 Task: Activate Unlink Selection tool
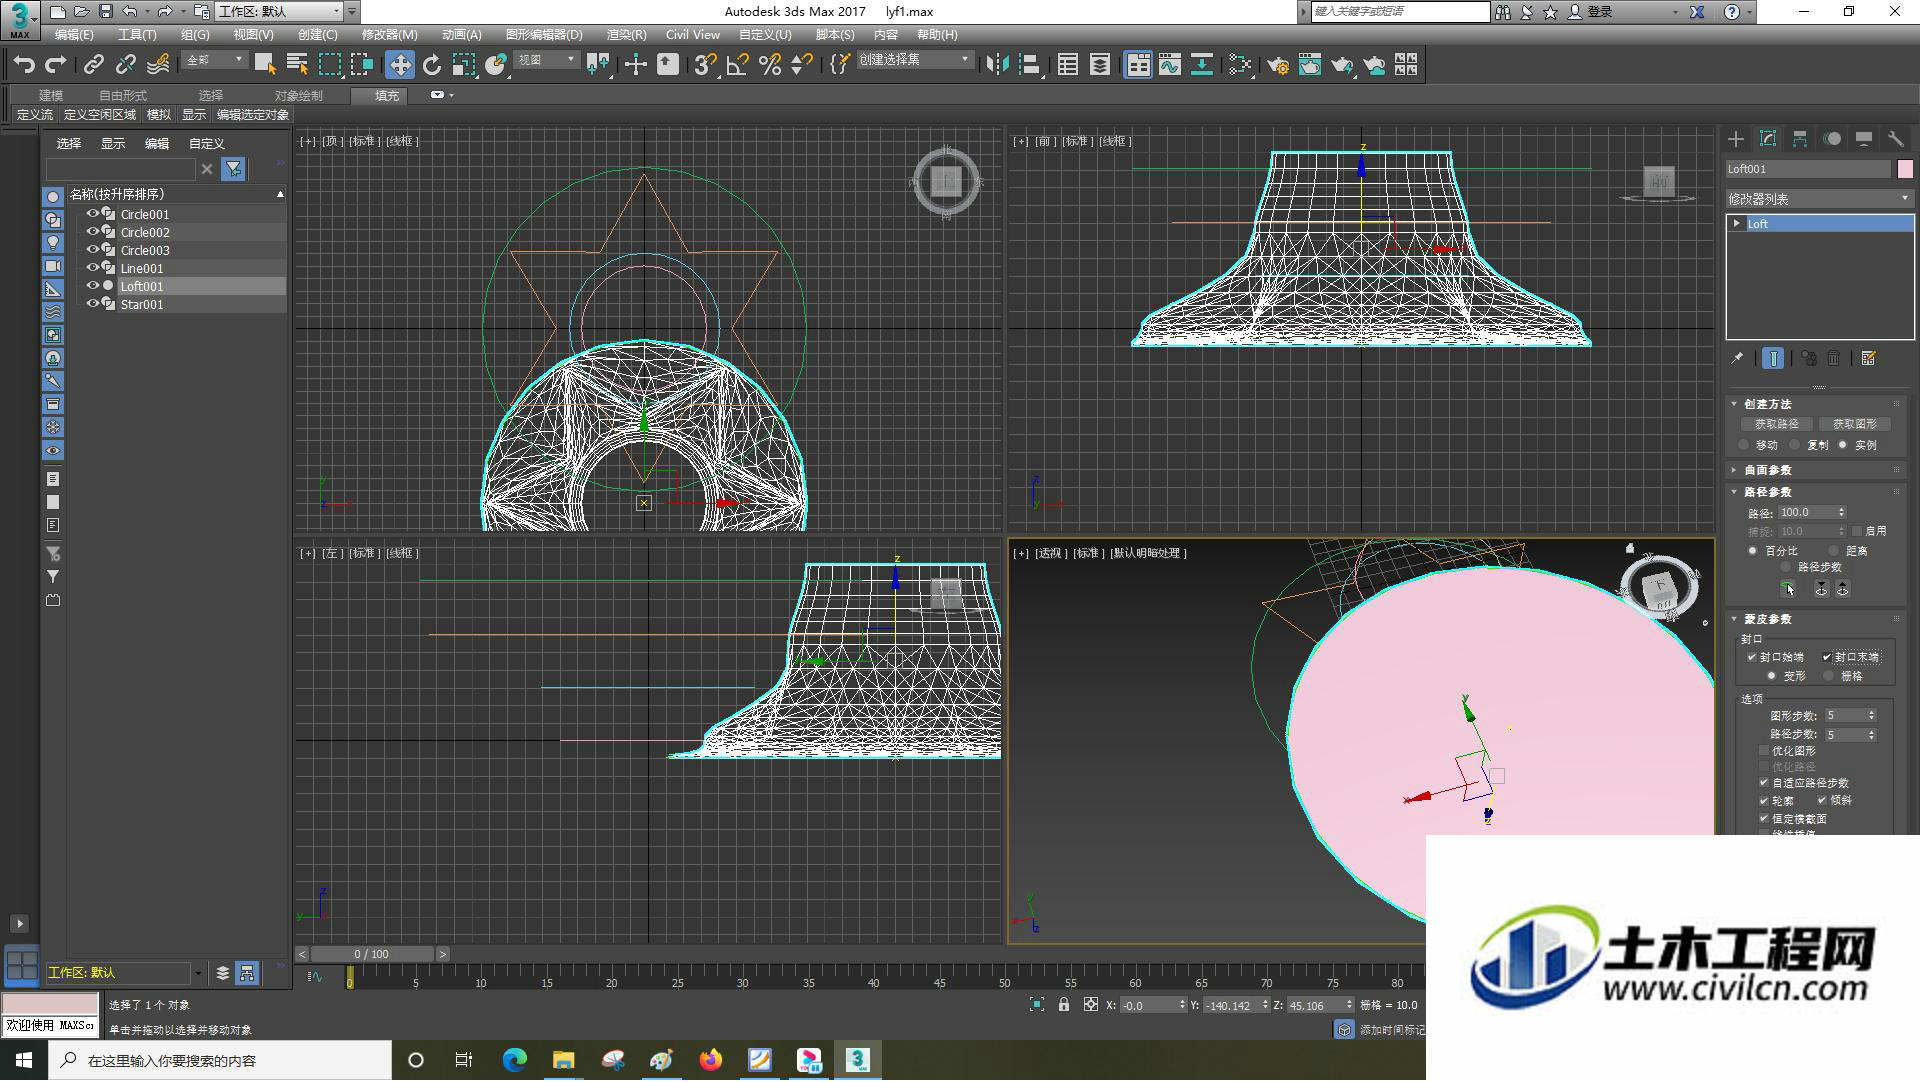(x=125, y=65)
